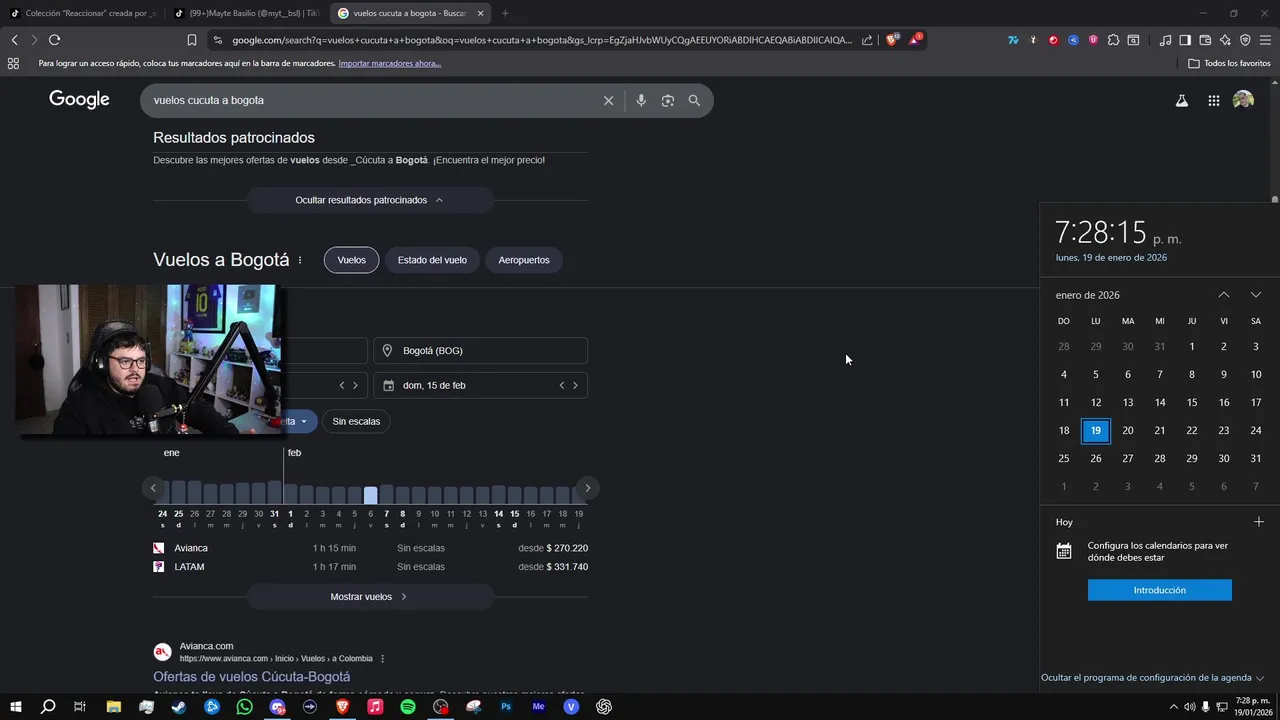Open the Windows Start menu
The width and height of the screenshot is (1280, 720).
pos(15,707)
